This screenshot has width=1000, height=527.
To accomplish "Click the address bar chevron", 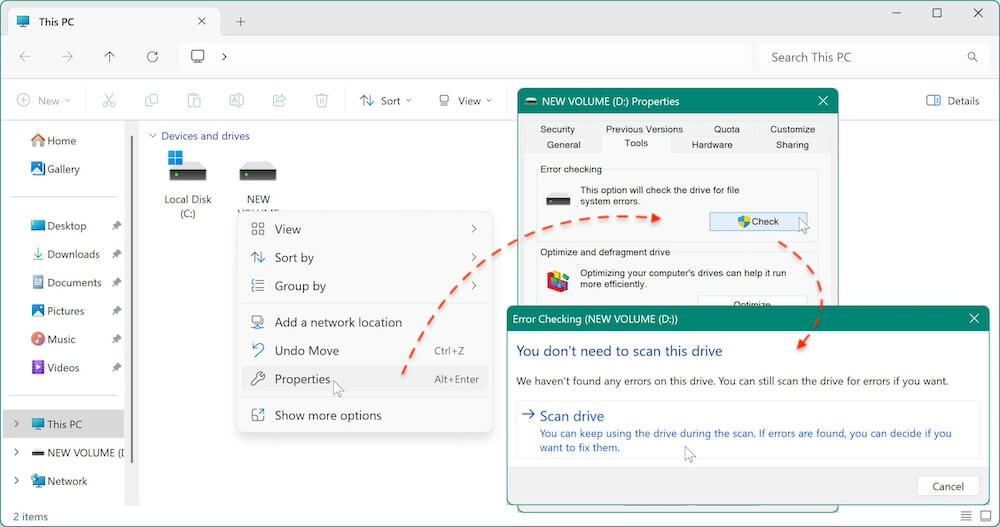I will click(224, 57).
